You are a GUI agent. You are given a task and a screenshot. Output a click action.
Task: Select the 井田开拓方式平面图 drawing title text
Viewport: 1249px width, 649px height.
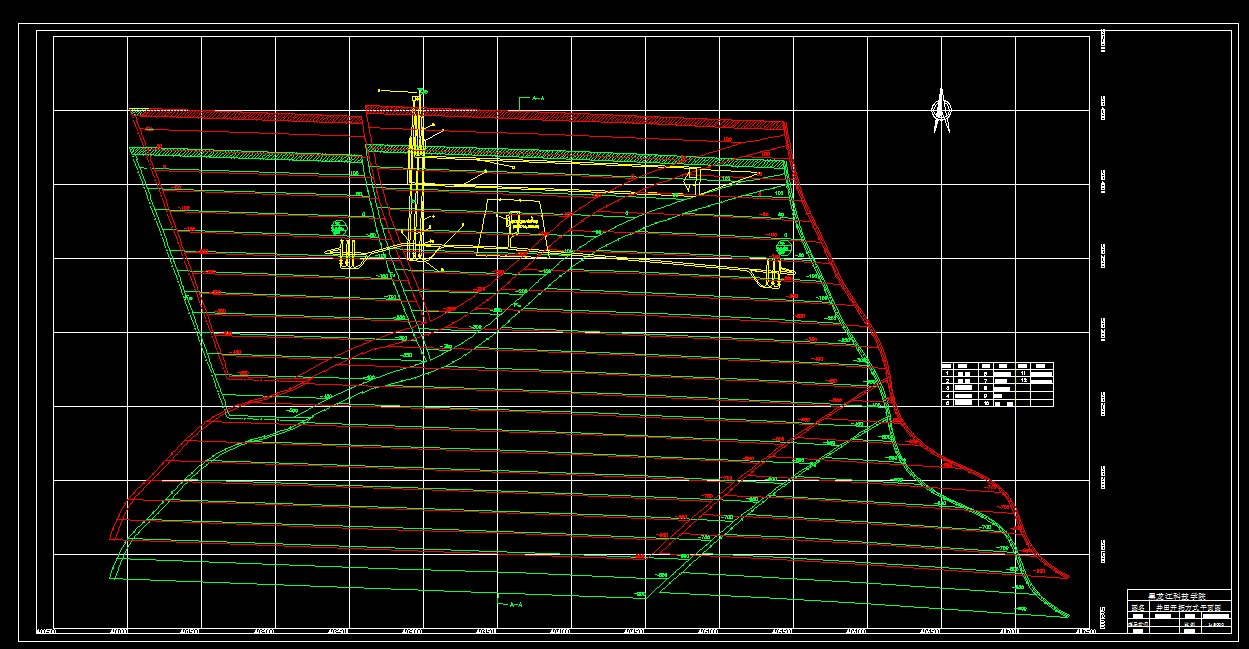point(1188,607)
